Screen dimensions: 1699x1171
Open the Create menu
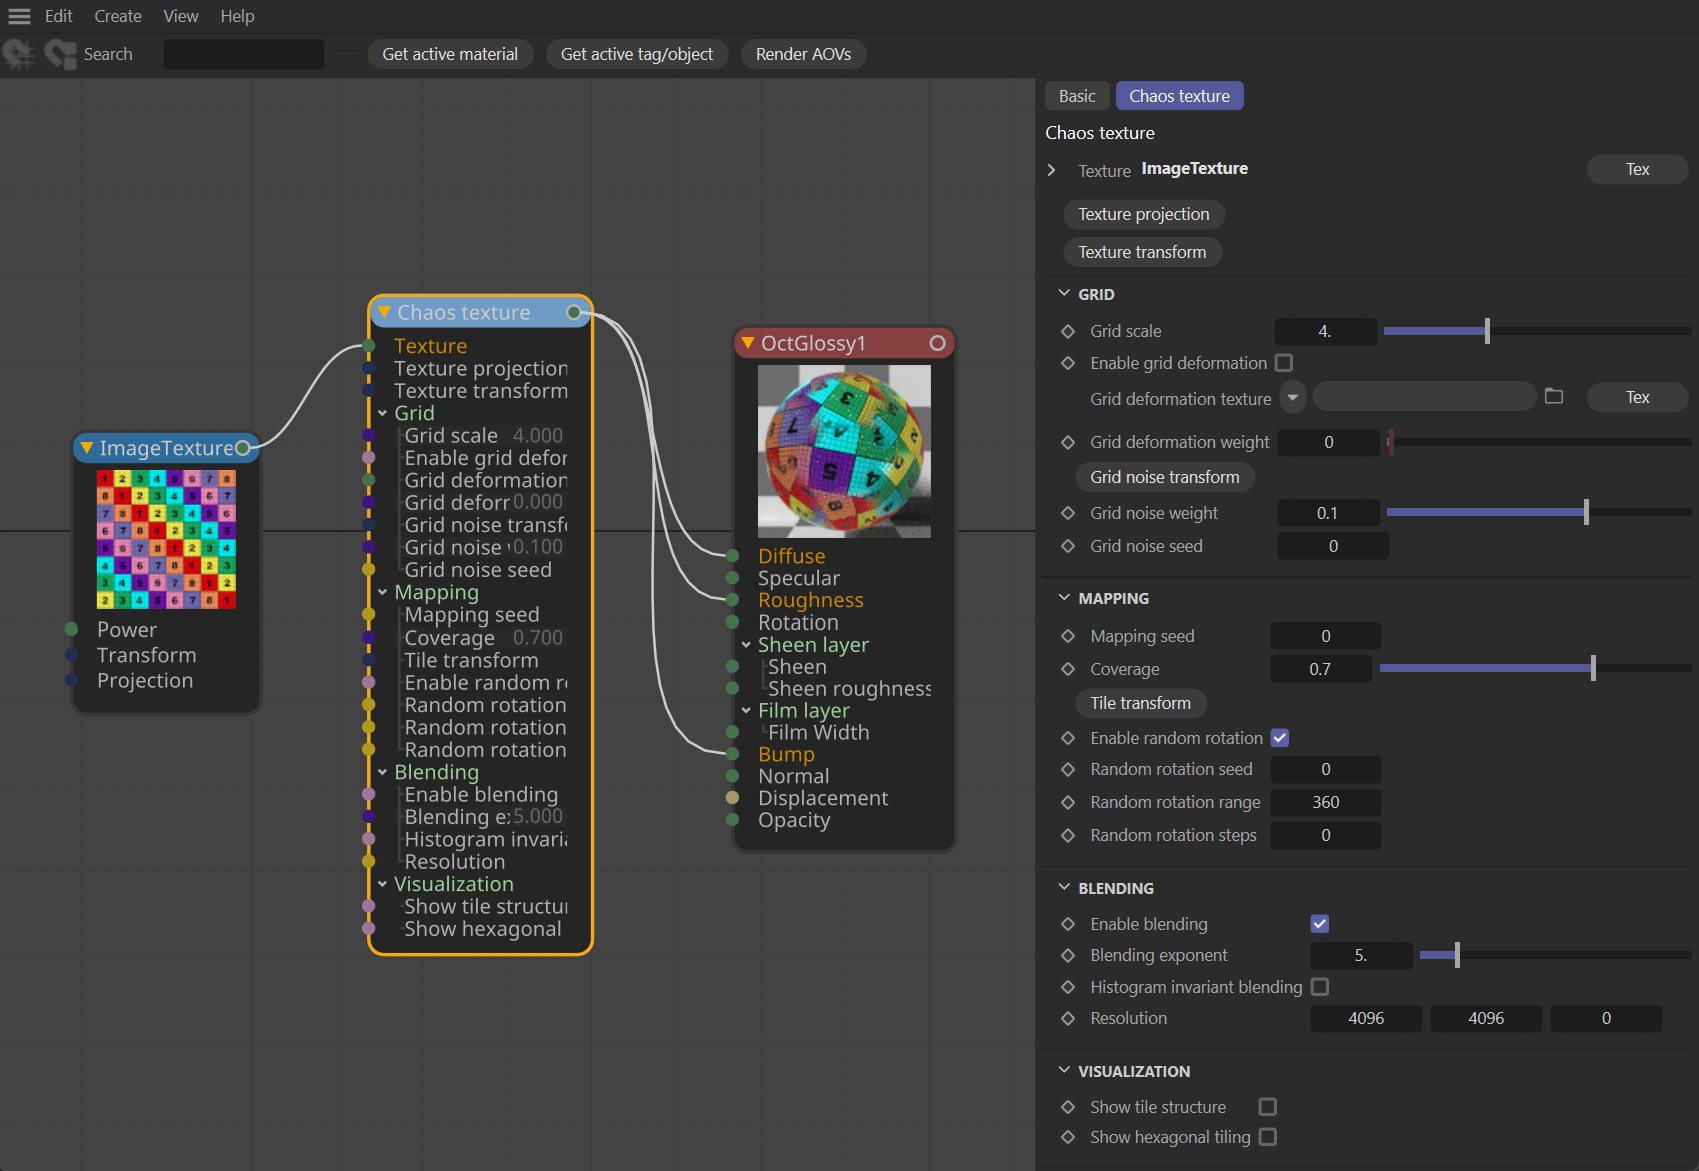[x=117, y=16]
